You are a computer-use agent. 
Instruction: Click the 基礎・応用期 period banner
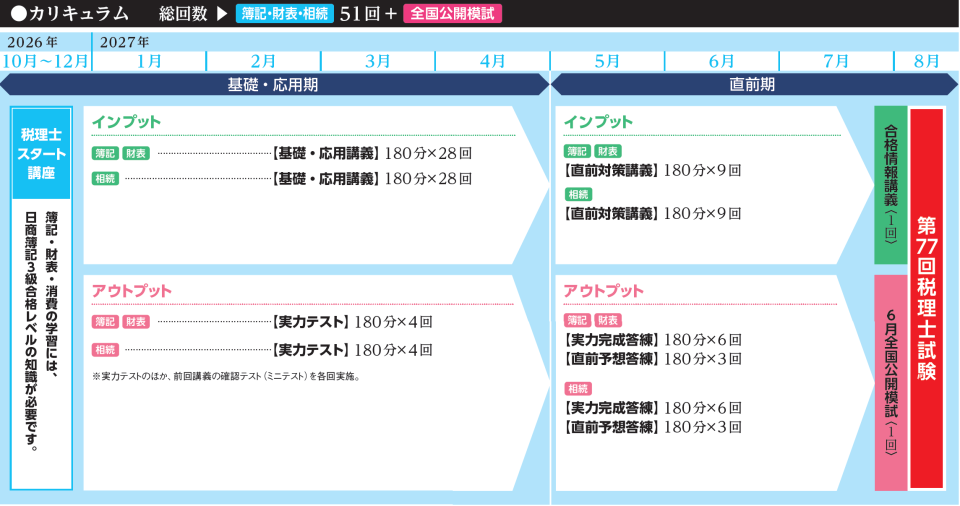pyautogui.click(x=274, y=85)
